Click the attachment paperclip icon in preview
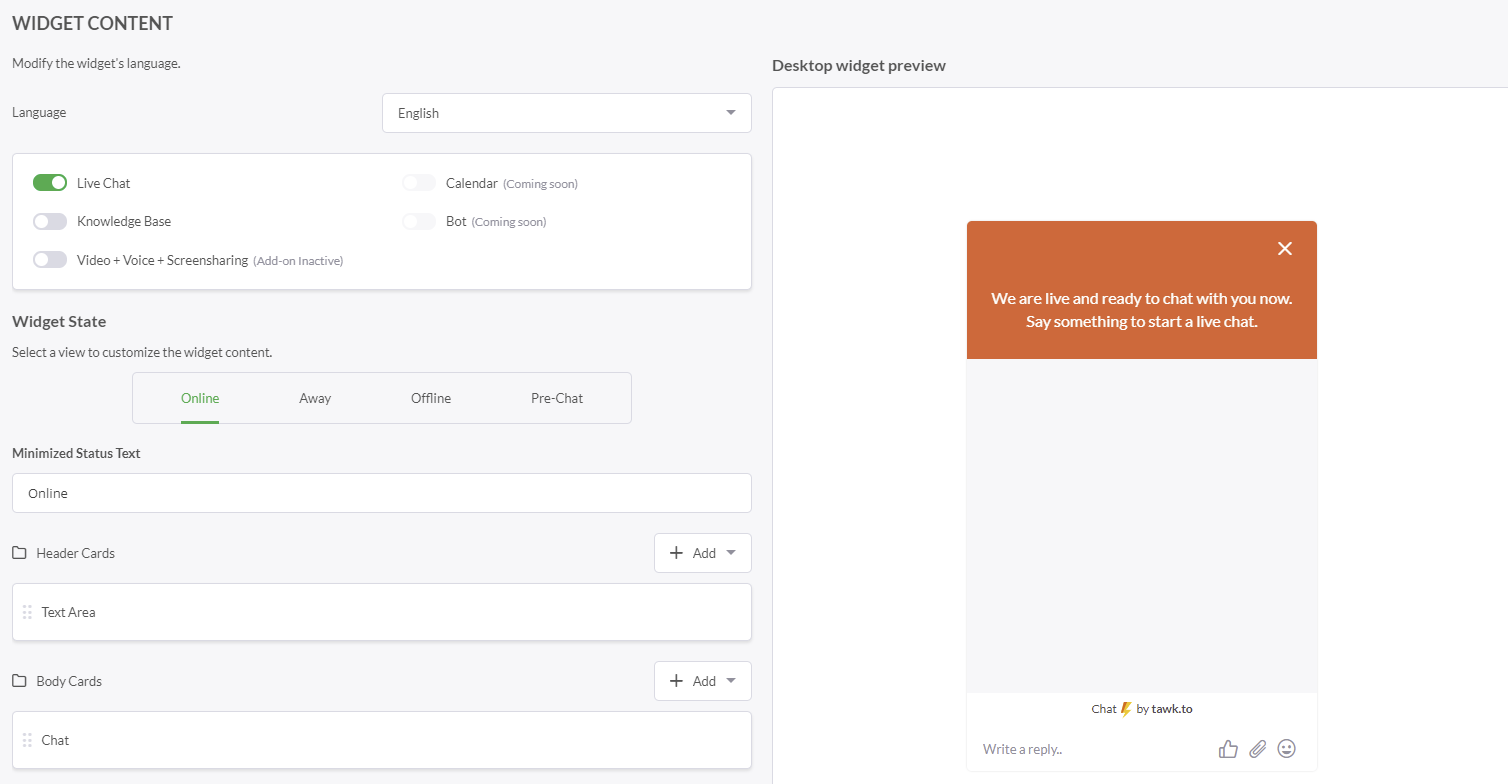Screen dimensions: 1508x784 coord(1257,748)
